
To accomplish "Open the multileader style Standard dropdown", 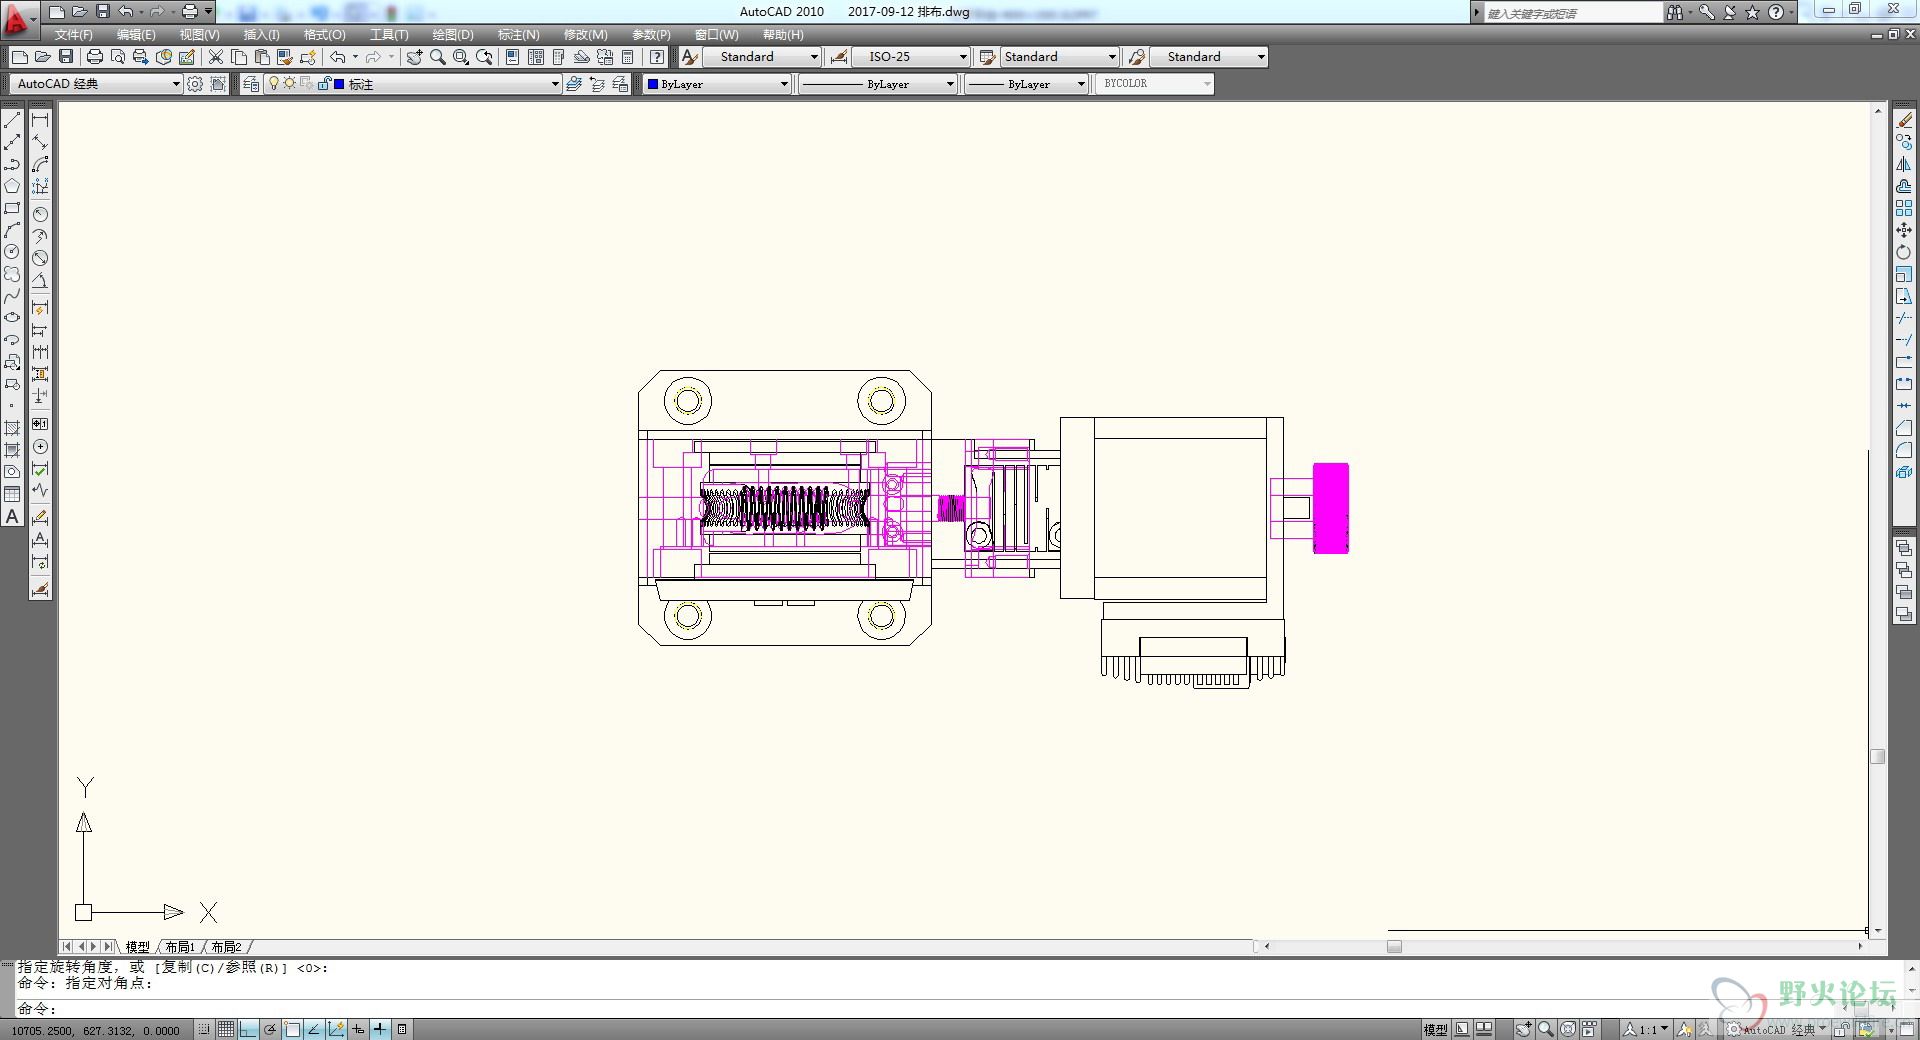I will [x=1209, y=57].
